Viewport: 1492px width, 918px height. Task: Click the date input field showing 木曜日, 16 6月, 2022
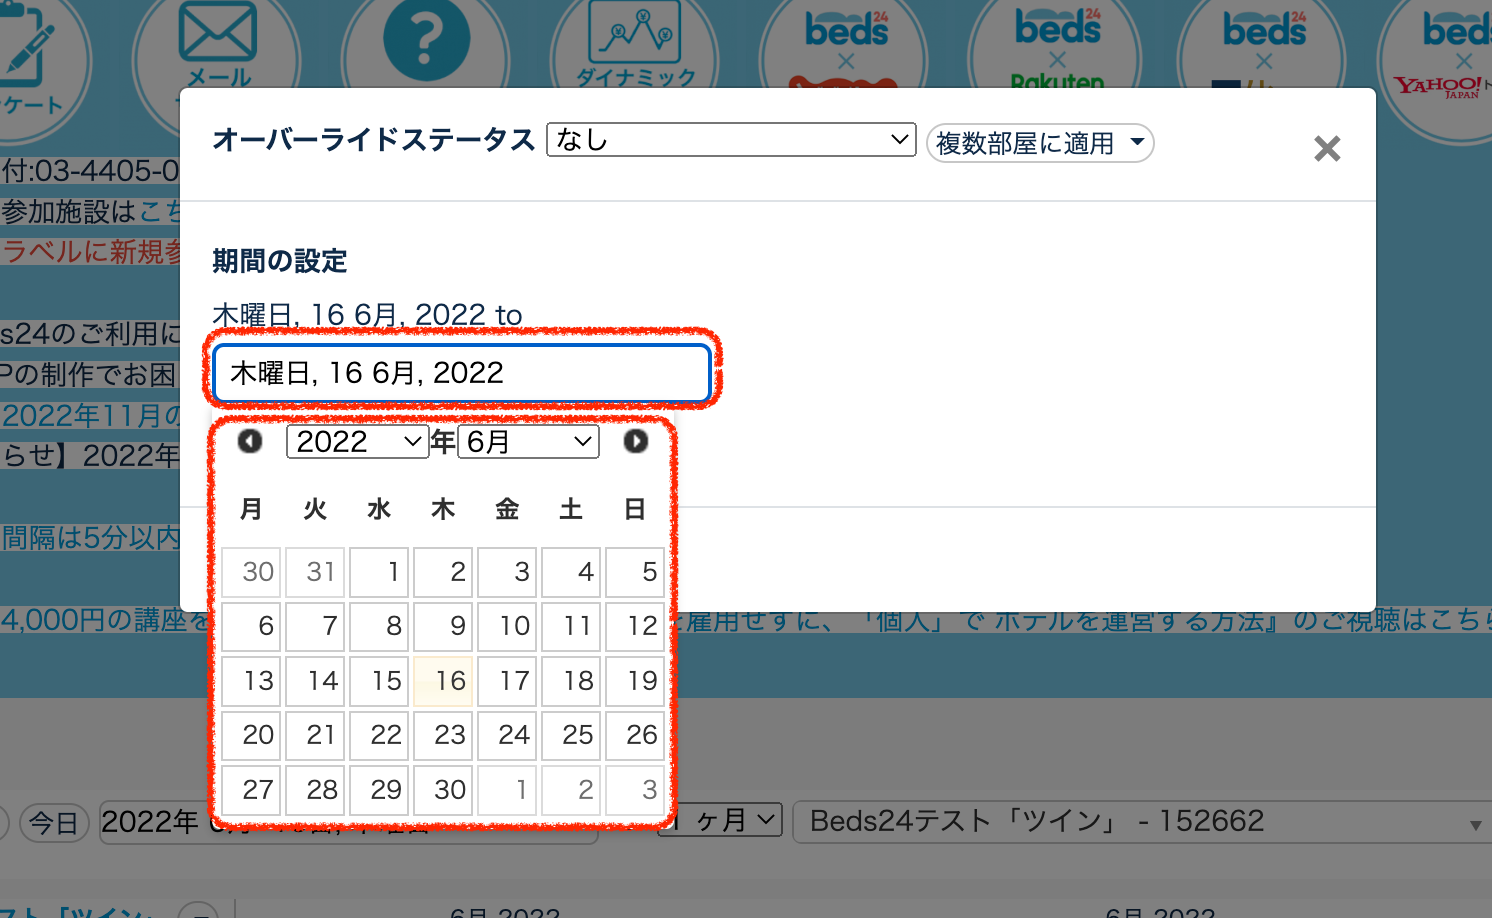click(x=461, y=373)
